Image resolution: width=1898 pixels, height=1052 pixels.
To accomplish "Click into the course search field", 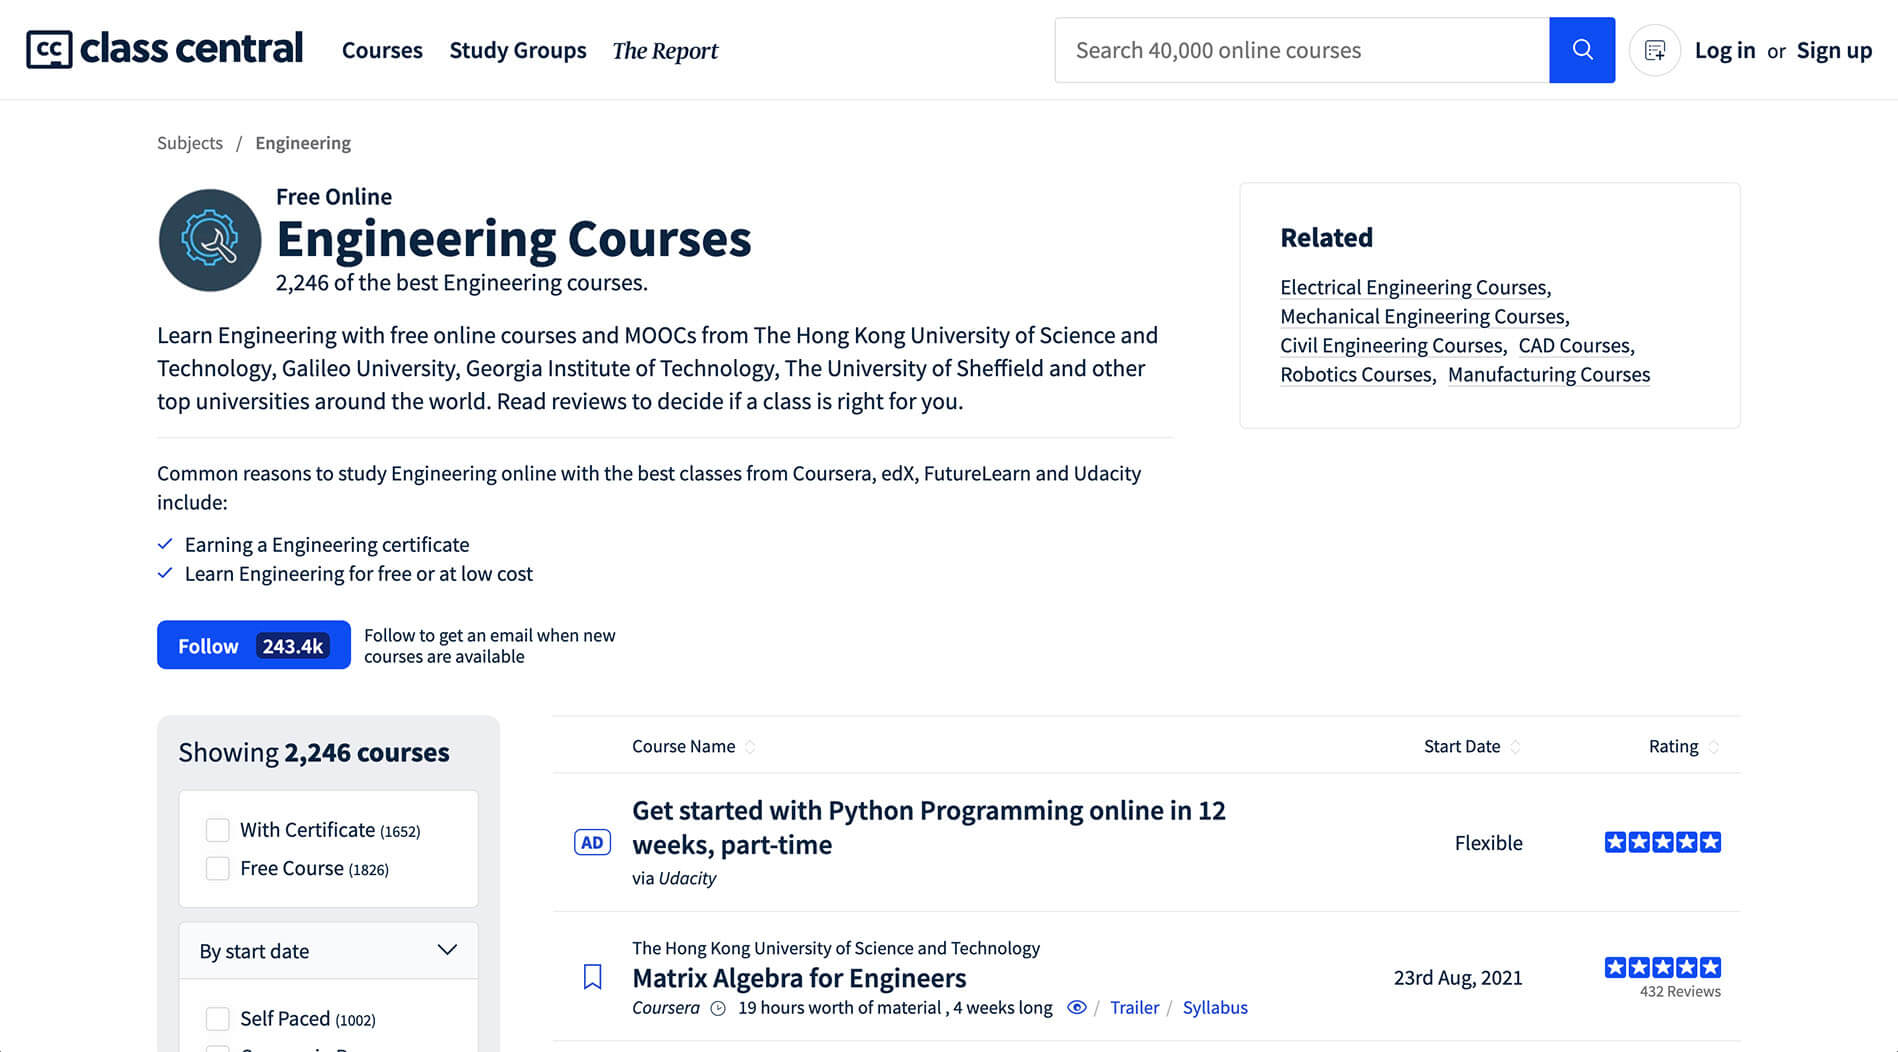I will click(x=1302, y=50).
